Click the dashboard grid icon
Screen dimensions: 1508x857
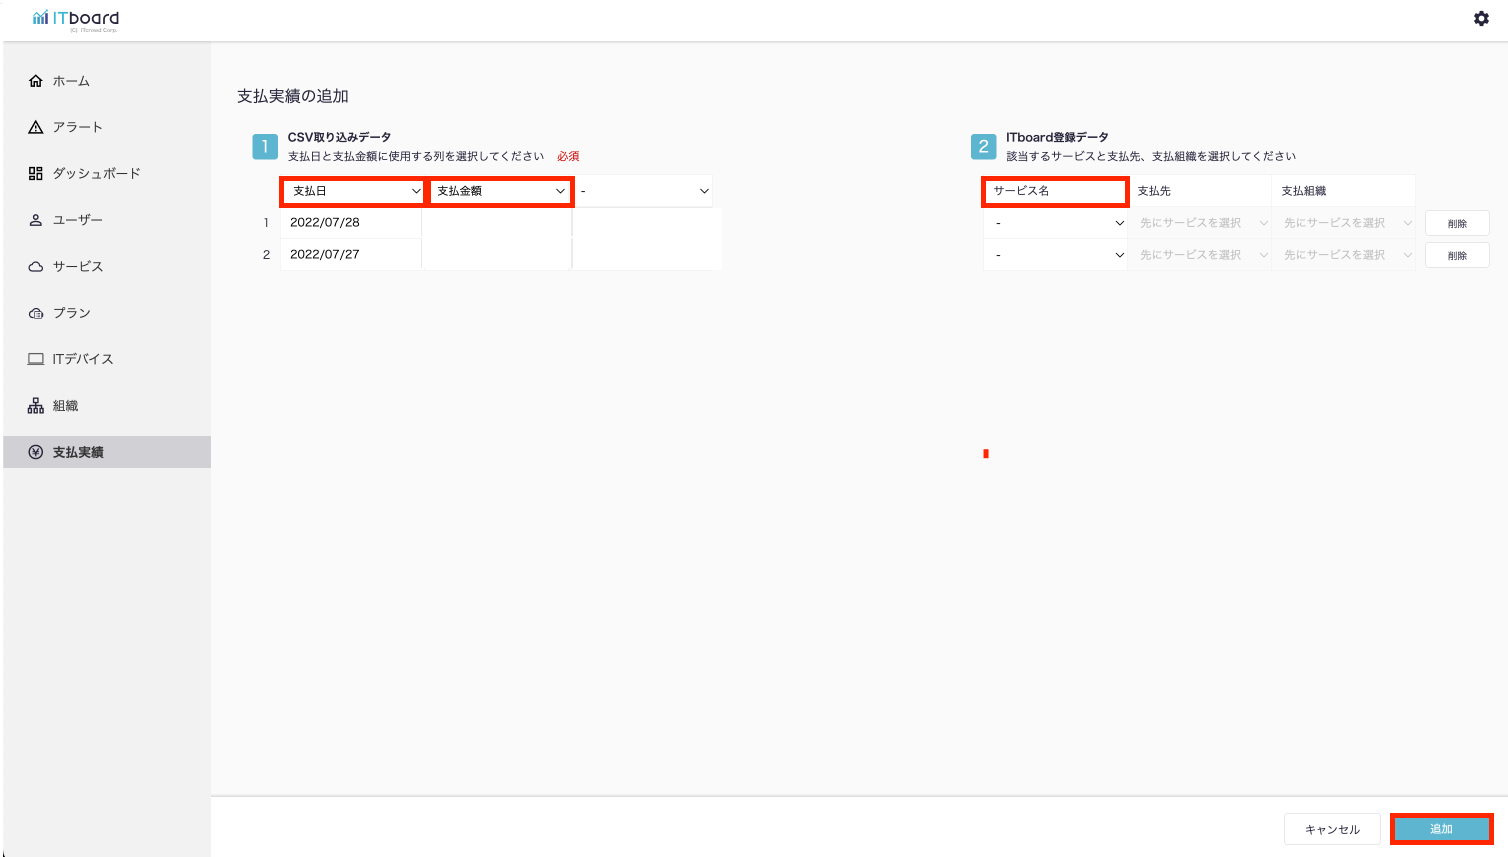tap(36, 173)
